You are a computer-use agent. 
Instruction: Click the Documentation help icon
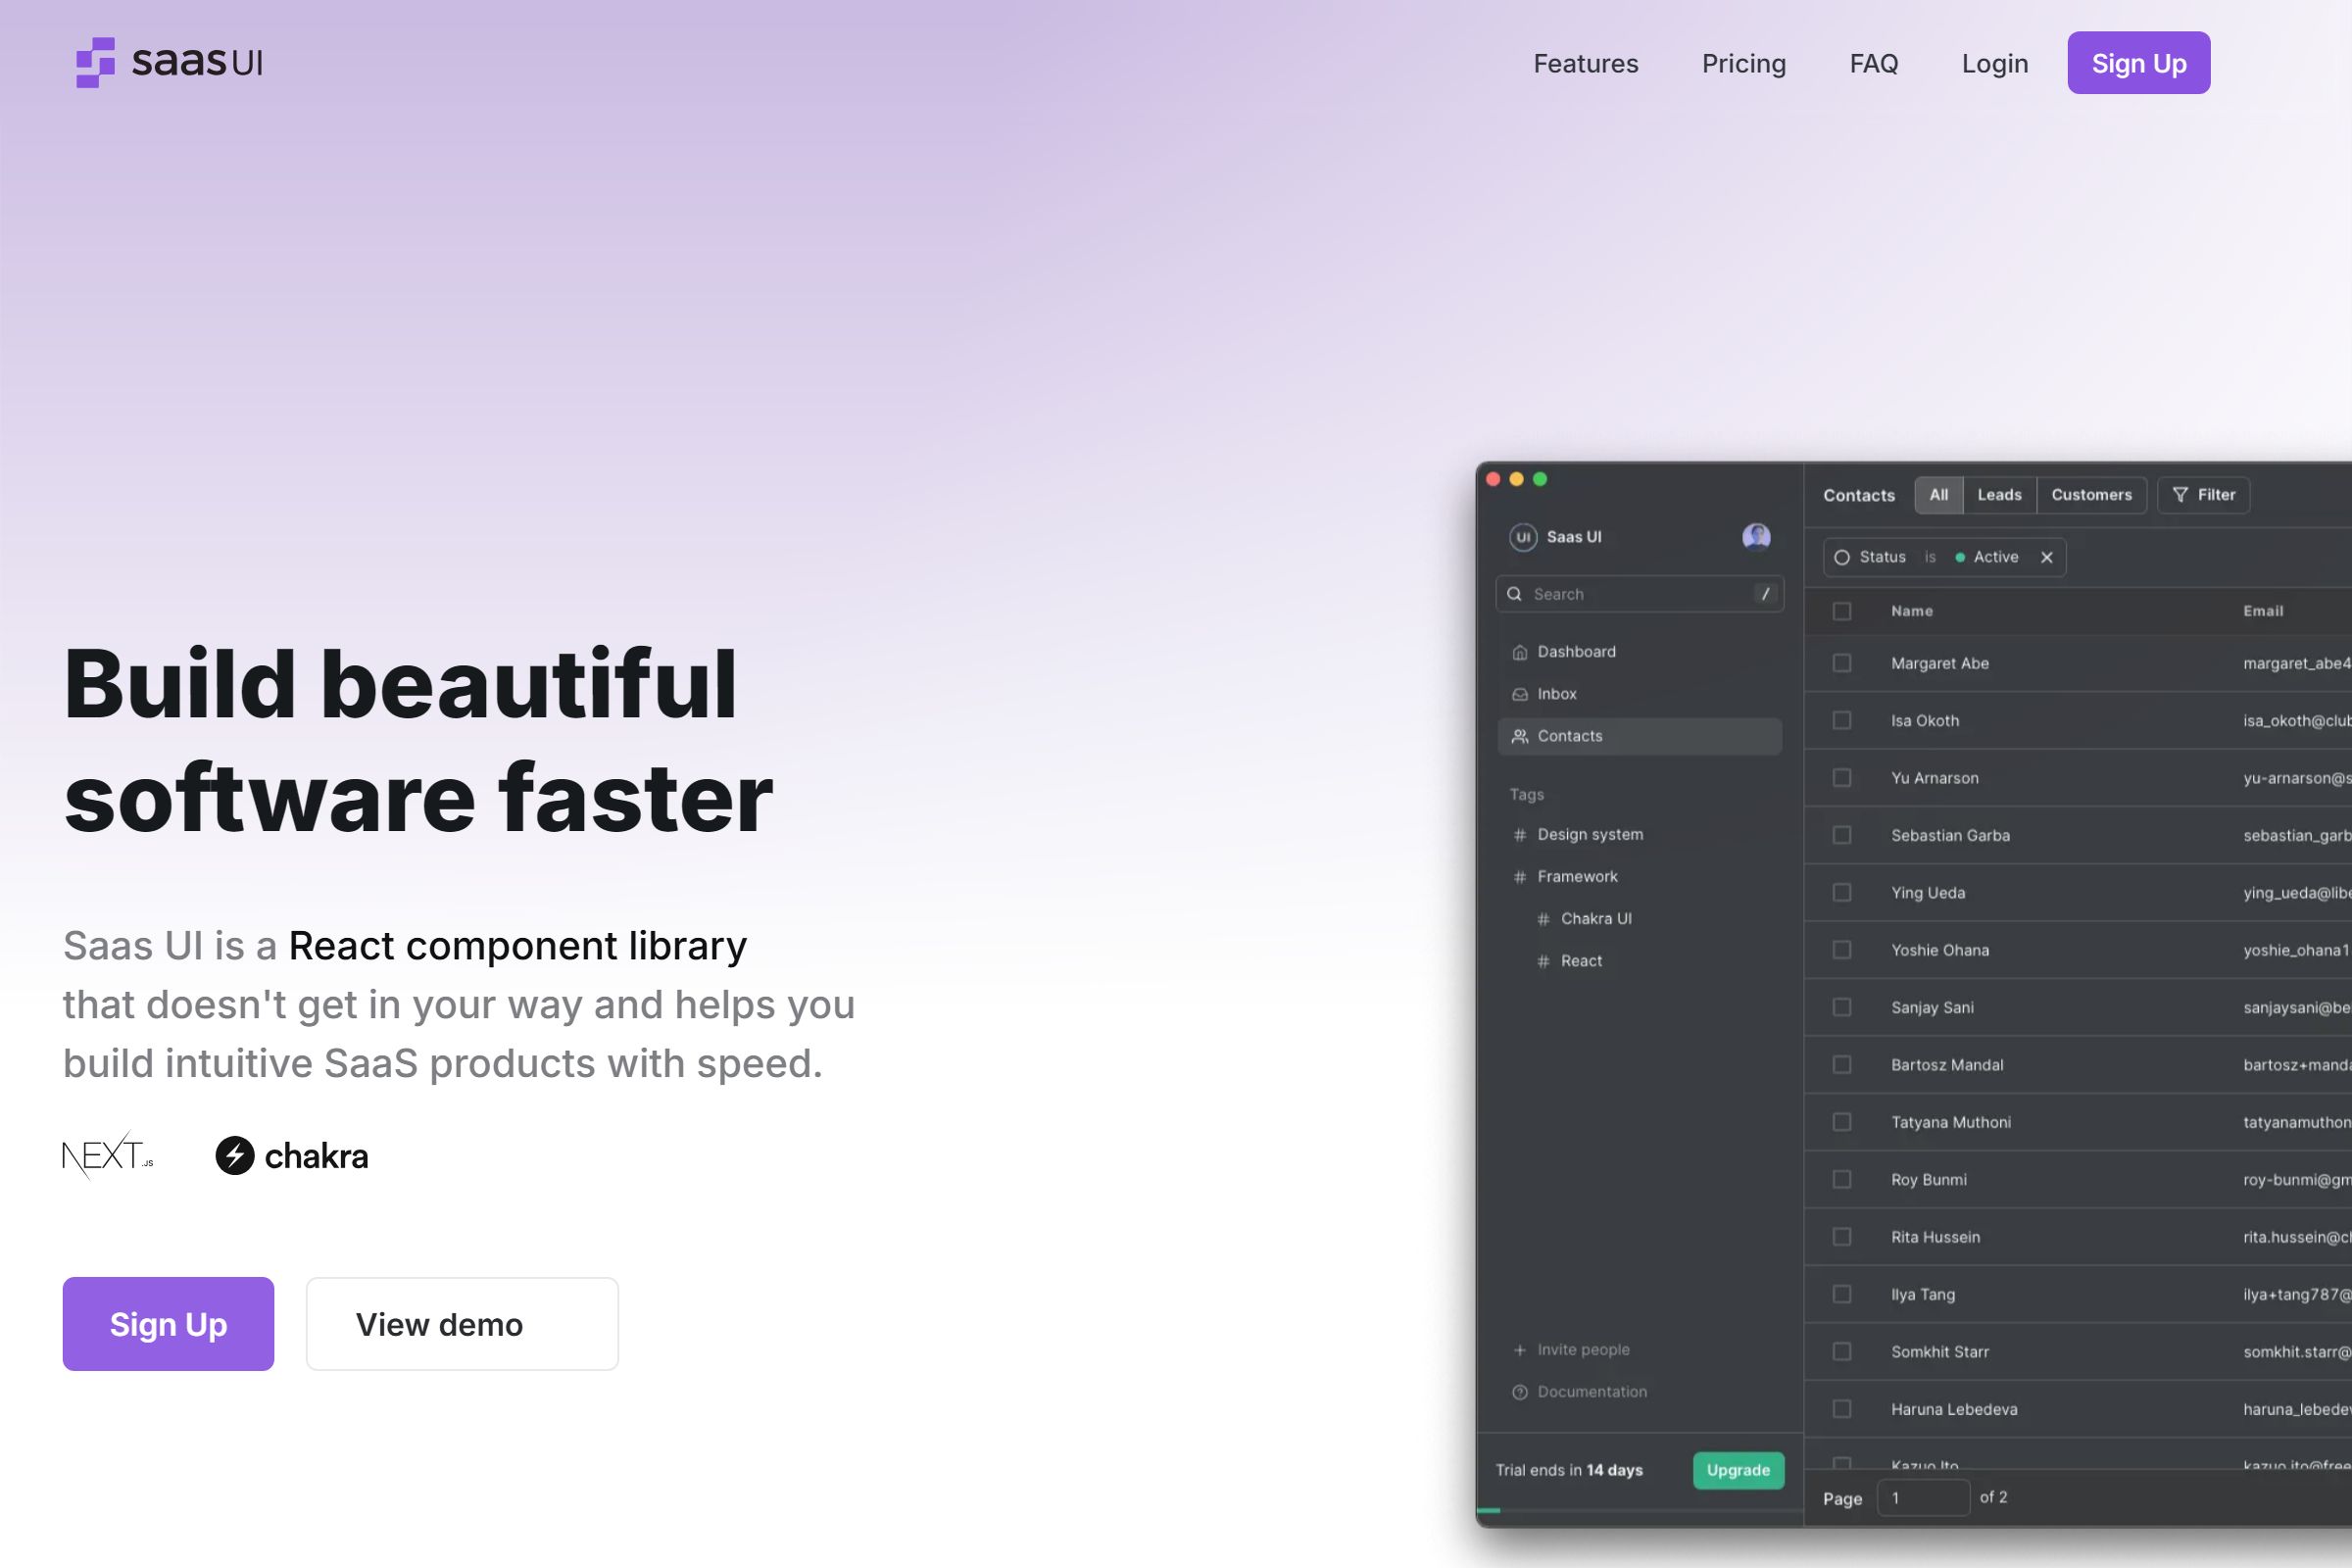1520,1392
